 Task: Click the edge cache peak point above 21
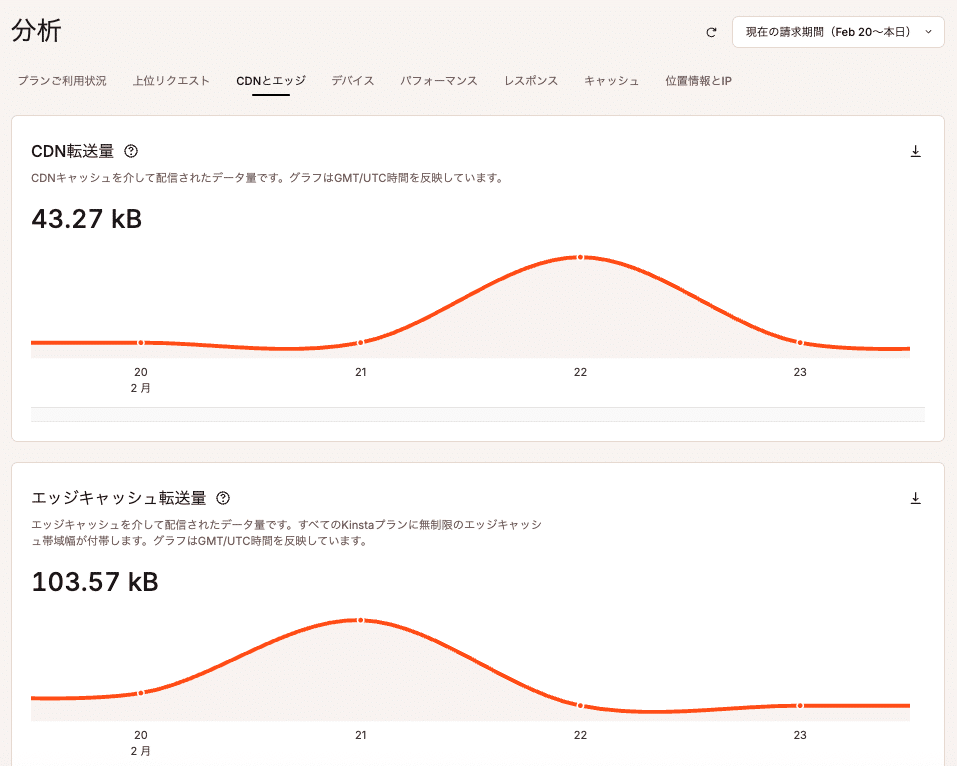[x=360, y=619]
